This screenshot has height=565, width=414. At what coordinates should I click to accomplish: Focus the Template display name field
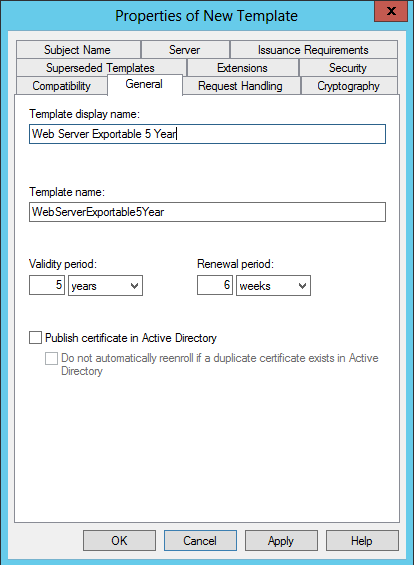coord(207,134)
